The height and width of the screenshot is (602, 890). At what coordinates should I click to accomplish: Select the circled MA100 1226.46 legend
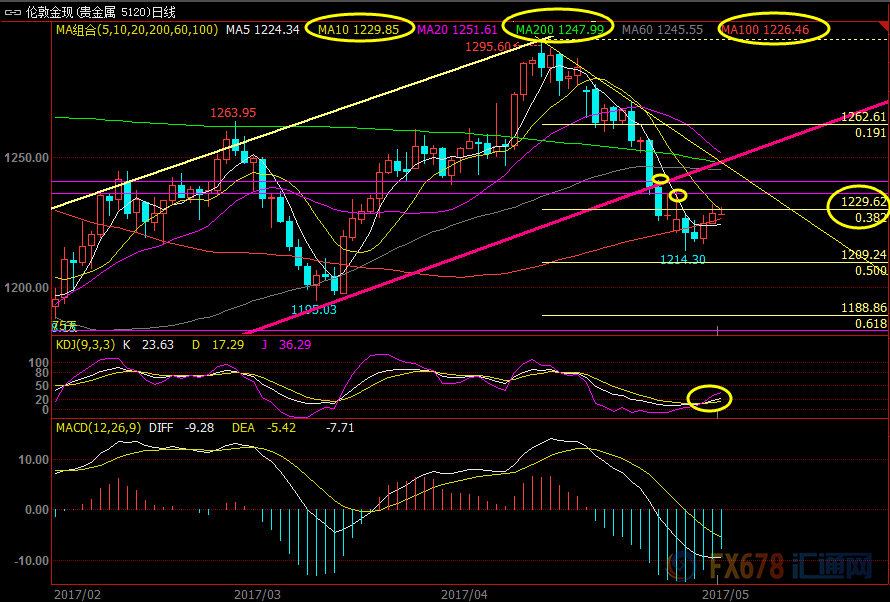(765, 30)
